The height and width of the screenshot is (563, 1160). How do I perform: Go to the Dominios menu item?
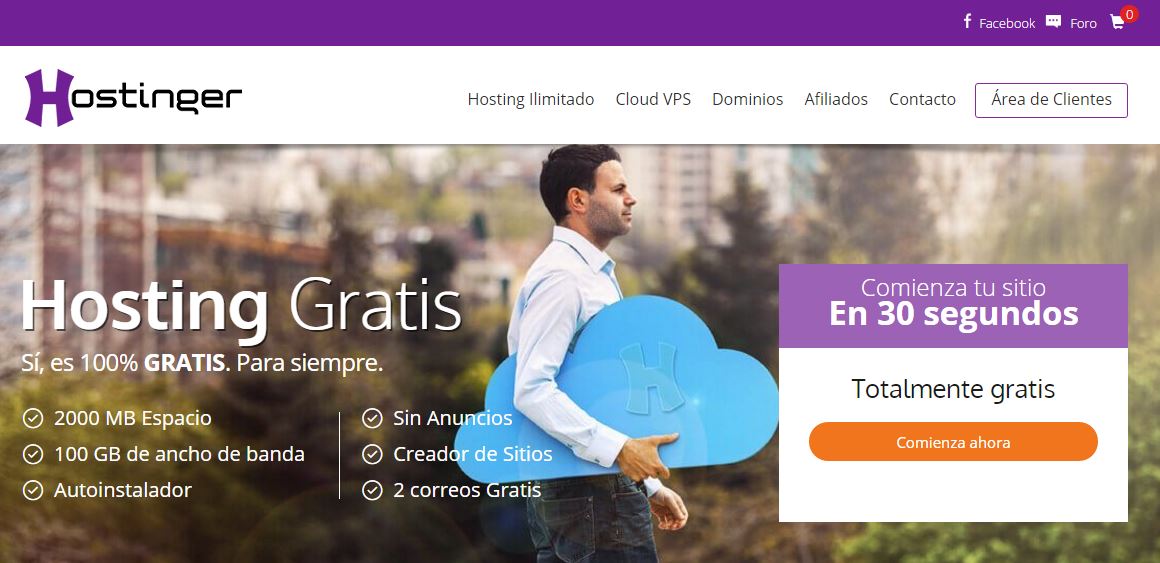[x=747, y=99]
